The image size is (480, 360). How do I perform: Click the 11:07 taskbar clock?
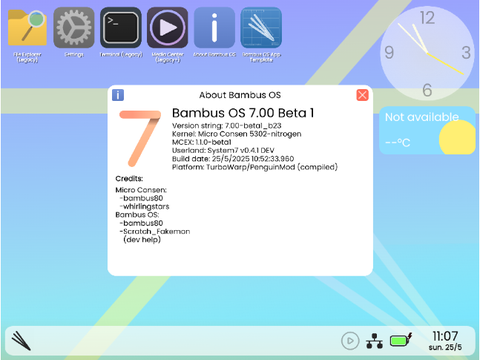pyautogui.click(x=445, y=336)
